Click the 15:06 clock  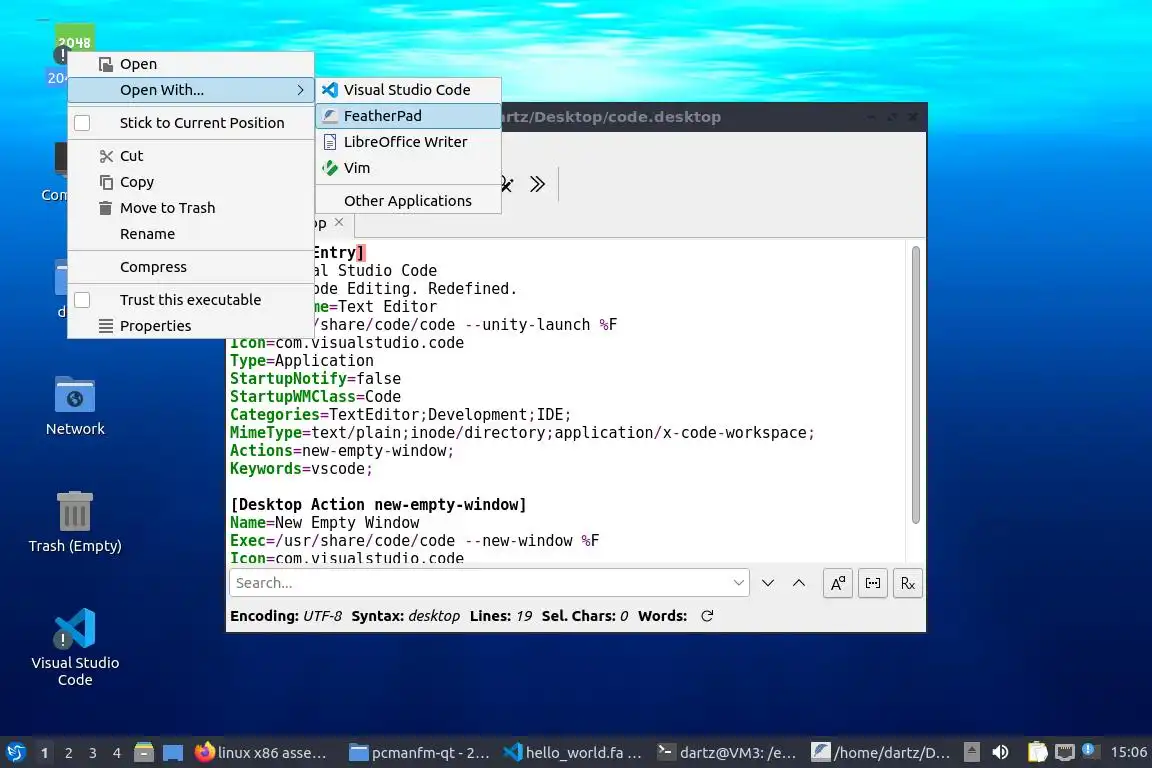coord(1128,752)
